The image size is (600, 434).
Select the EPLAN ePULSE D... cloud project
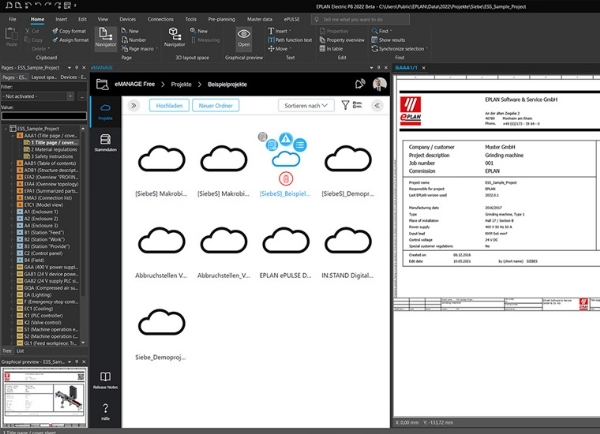coord(285,253)
